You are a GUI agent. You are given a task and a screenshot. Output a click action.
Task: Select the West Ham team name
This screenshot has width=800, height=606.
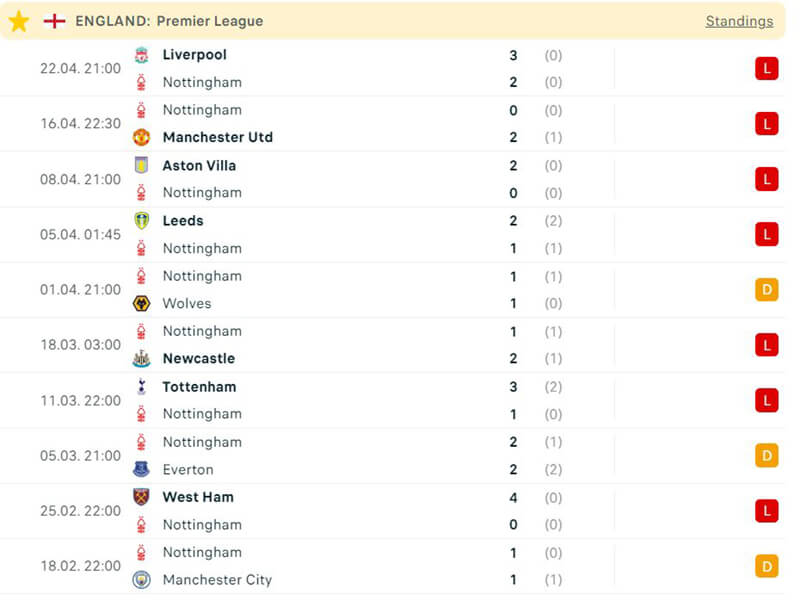(198, 497)
